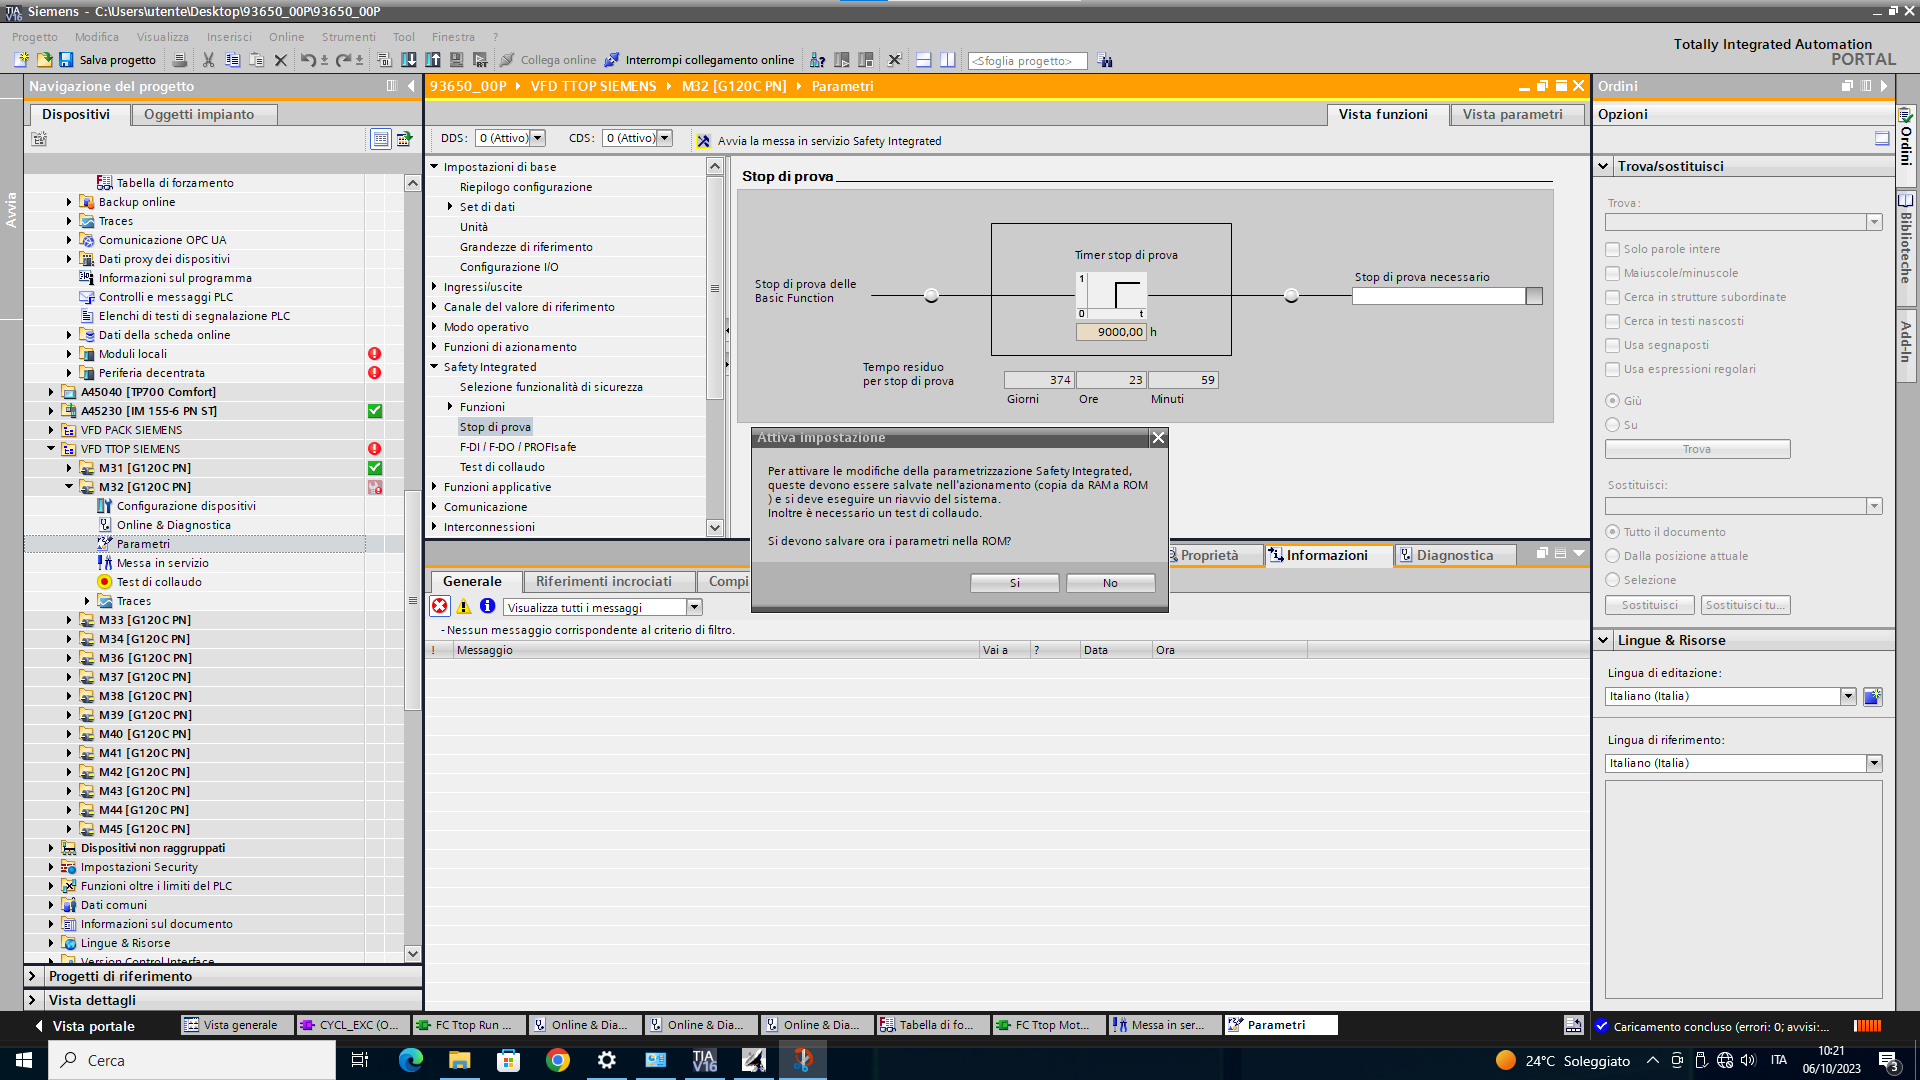Click the redo arrow icon
This screenshot has width=1920, height=1080.
[x=343, y=60]
